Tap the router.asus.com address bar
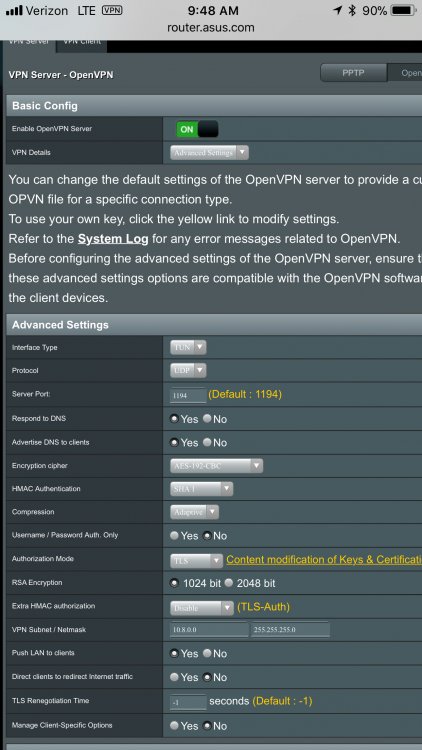The height and width of the screenshot is (750, 422). 211,27
